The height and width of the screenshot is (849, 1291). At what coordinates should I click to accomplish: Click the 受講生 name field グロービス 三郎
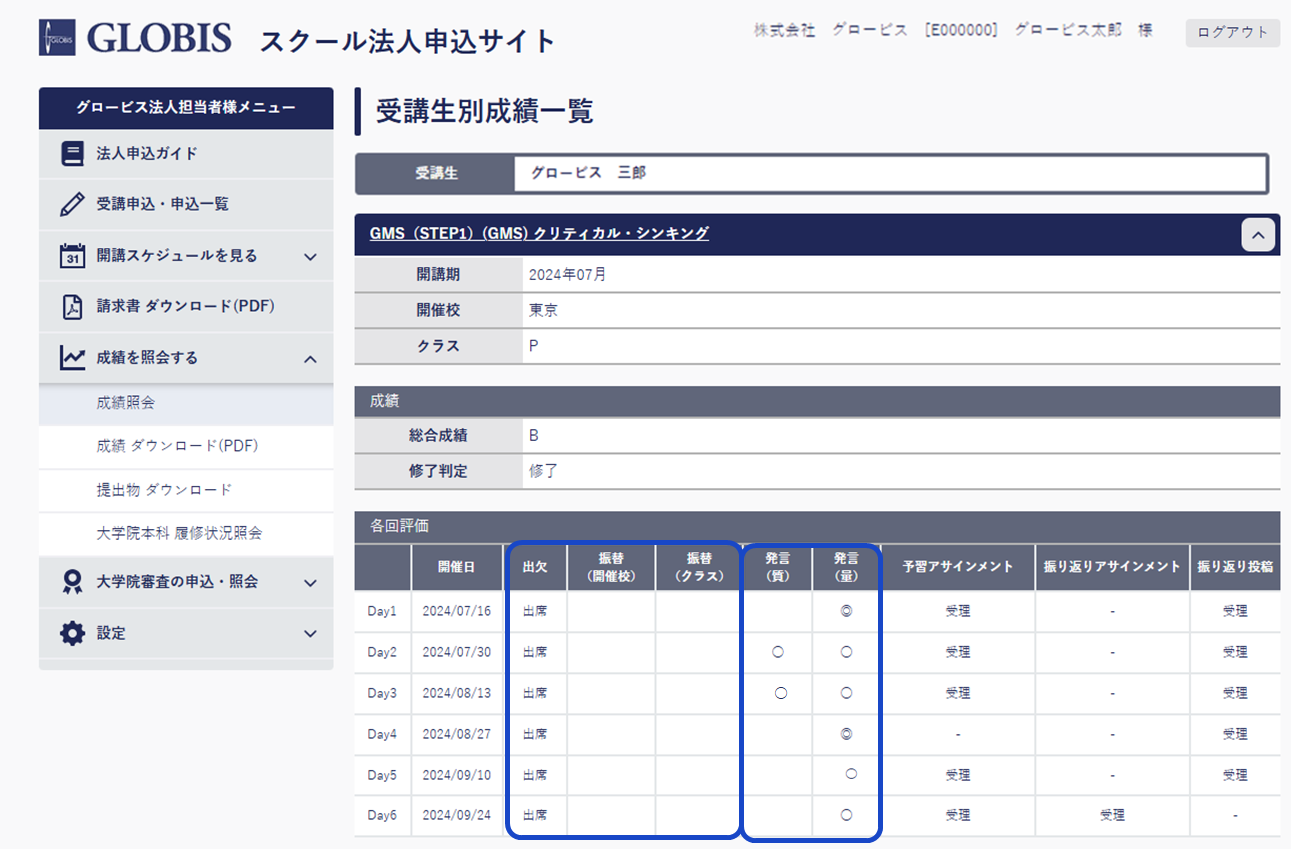click(890, 174)
